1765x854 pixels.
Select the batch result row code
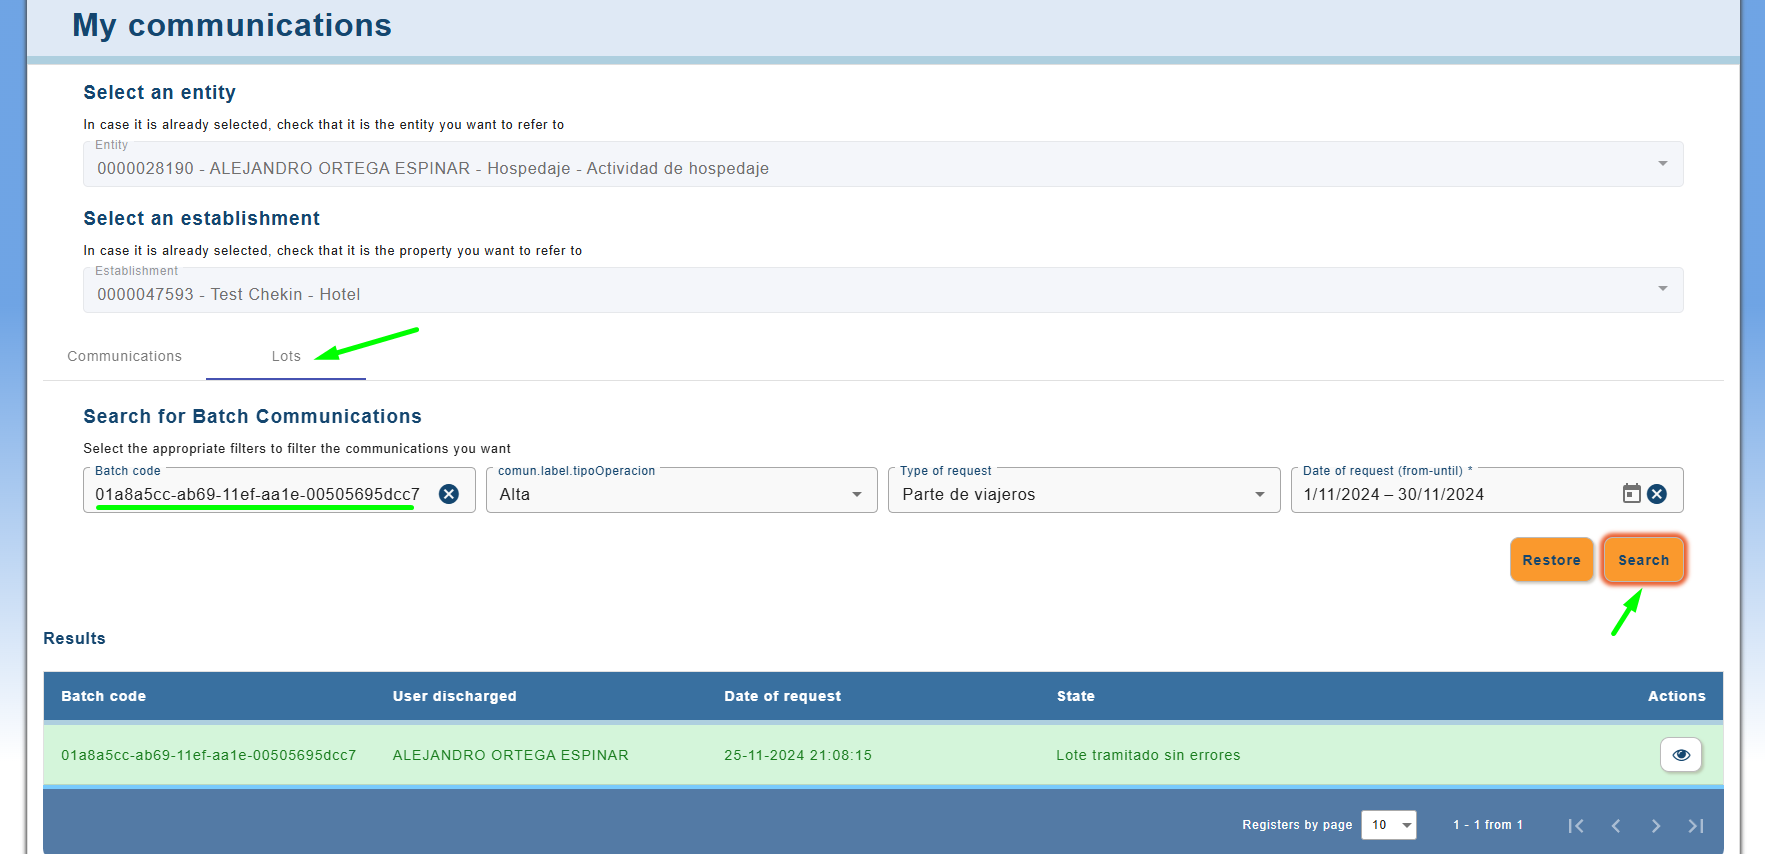point(208,755)
